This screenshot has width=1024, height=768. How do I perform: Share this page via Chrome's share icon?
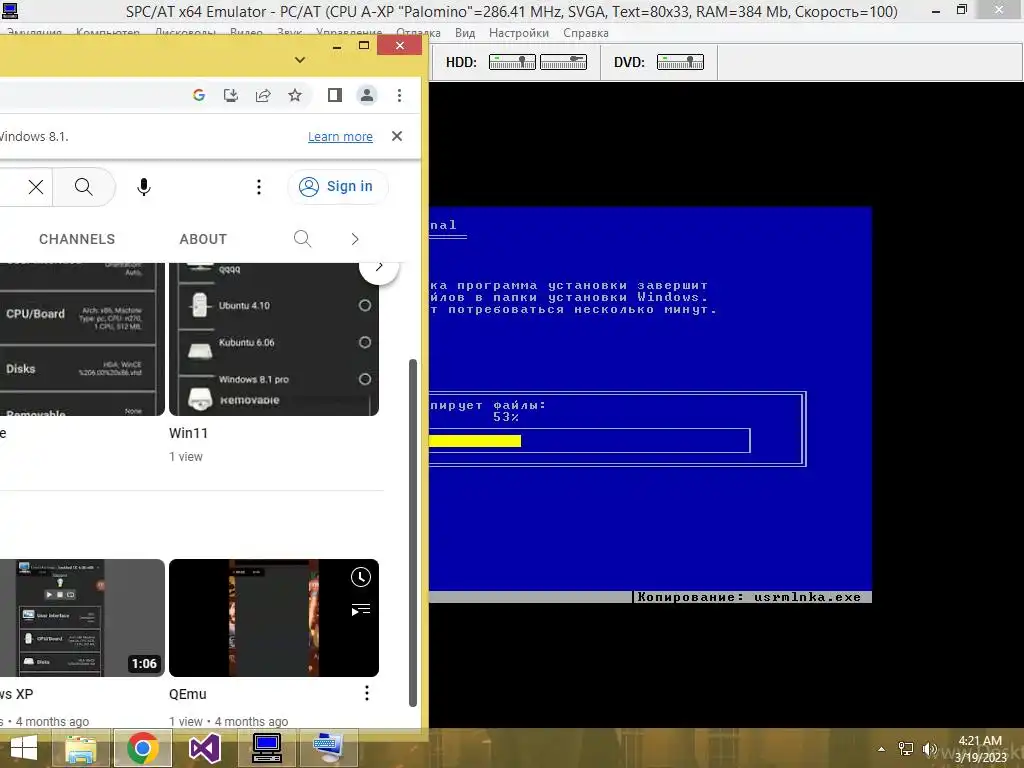263,95
